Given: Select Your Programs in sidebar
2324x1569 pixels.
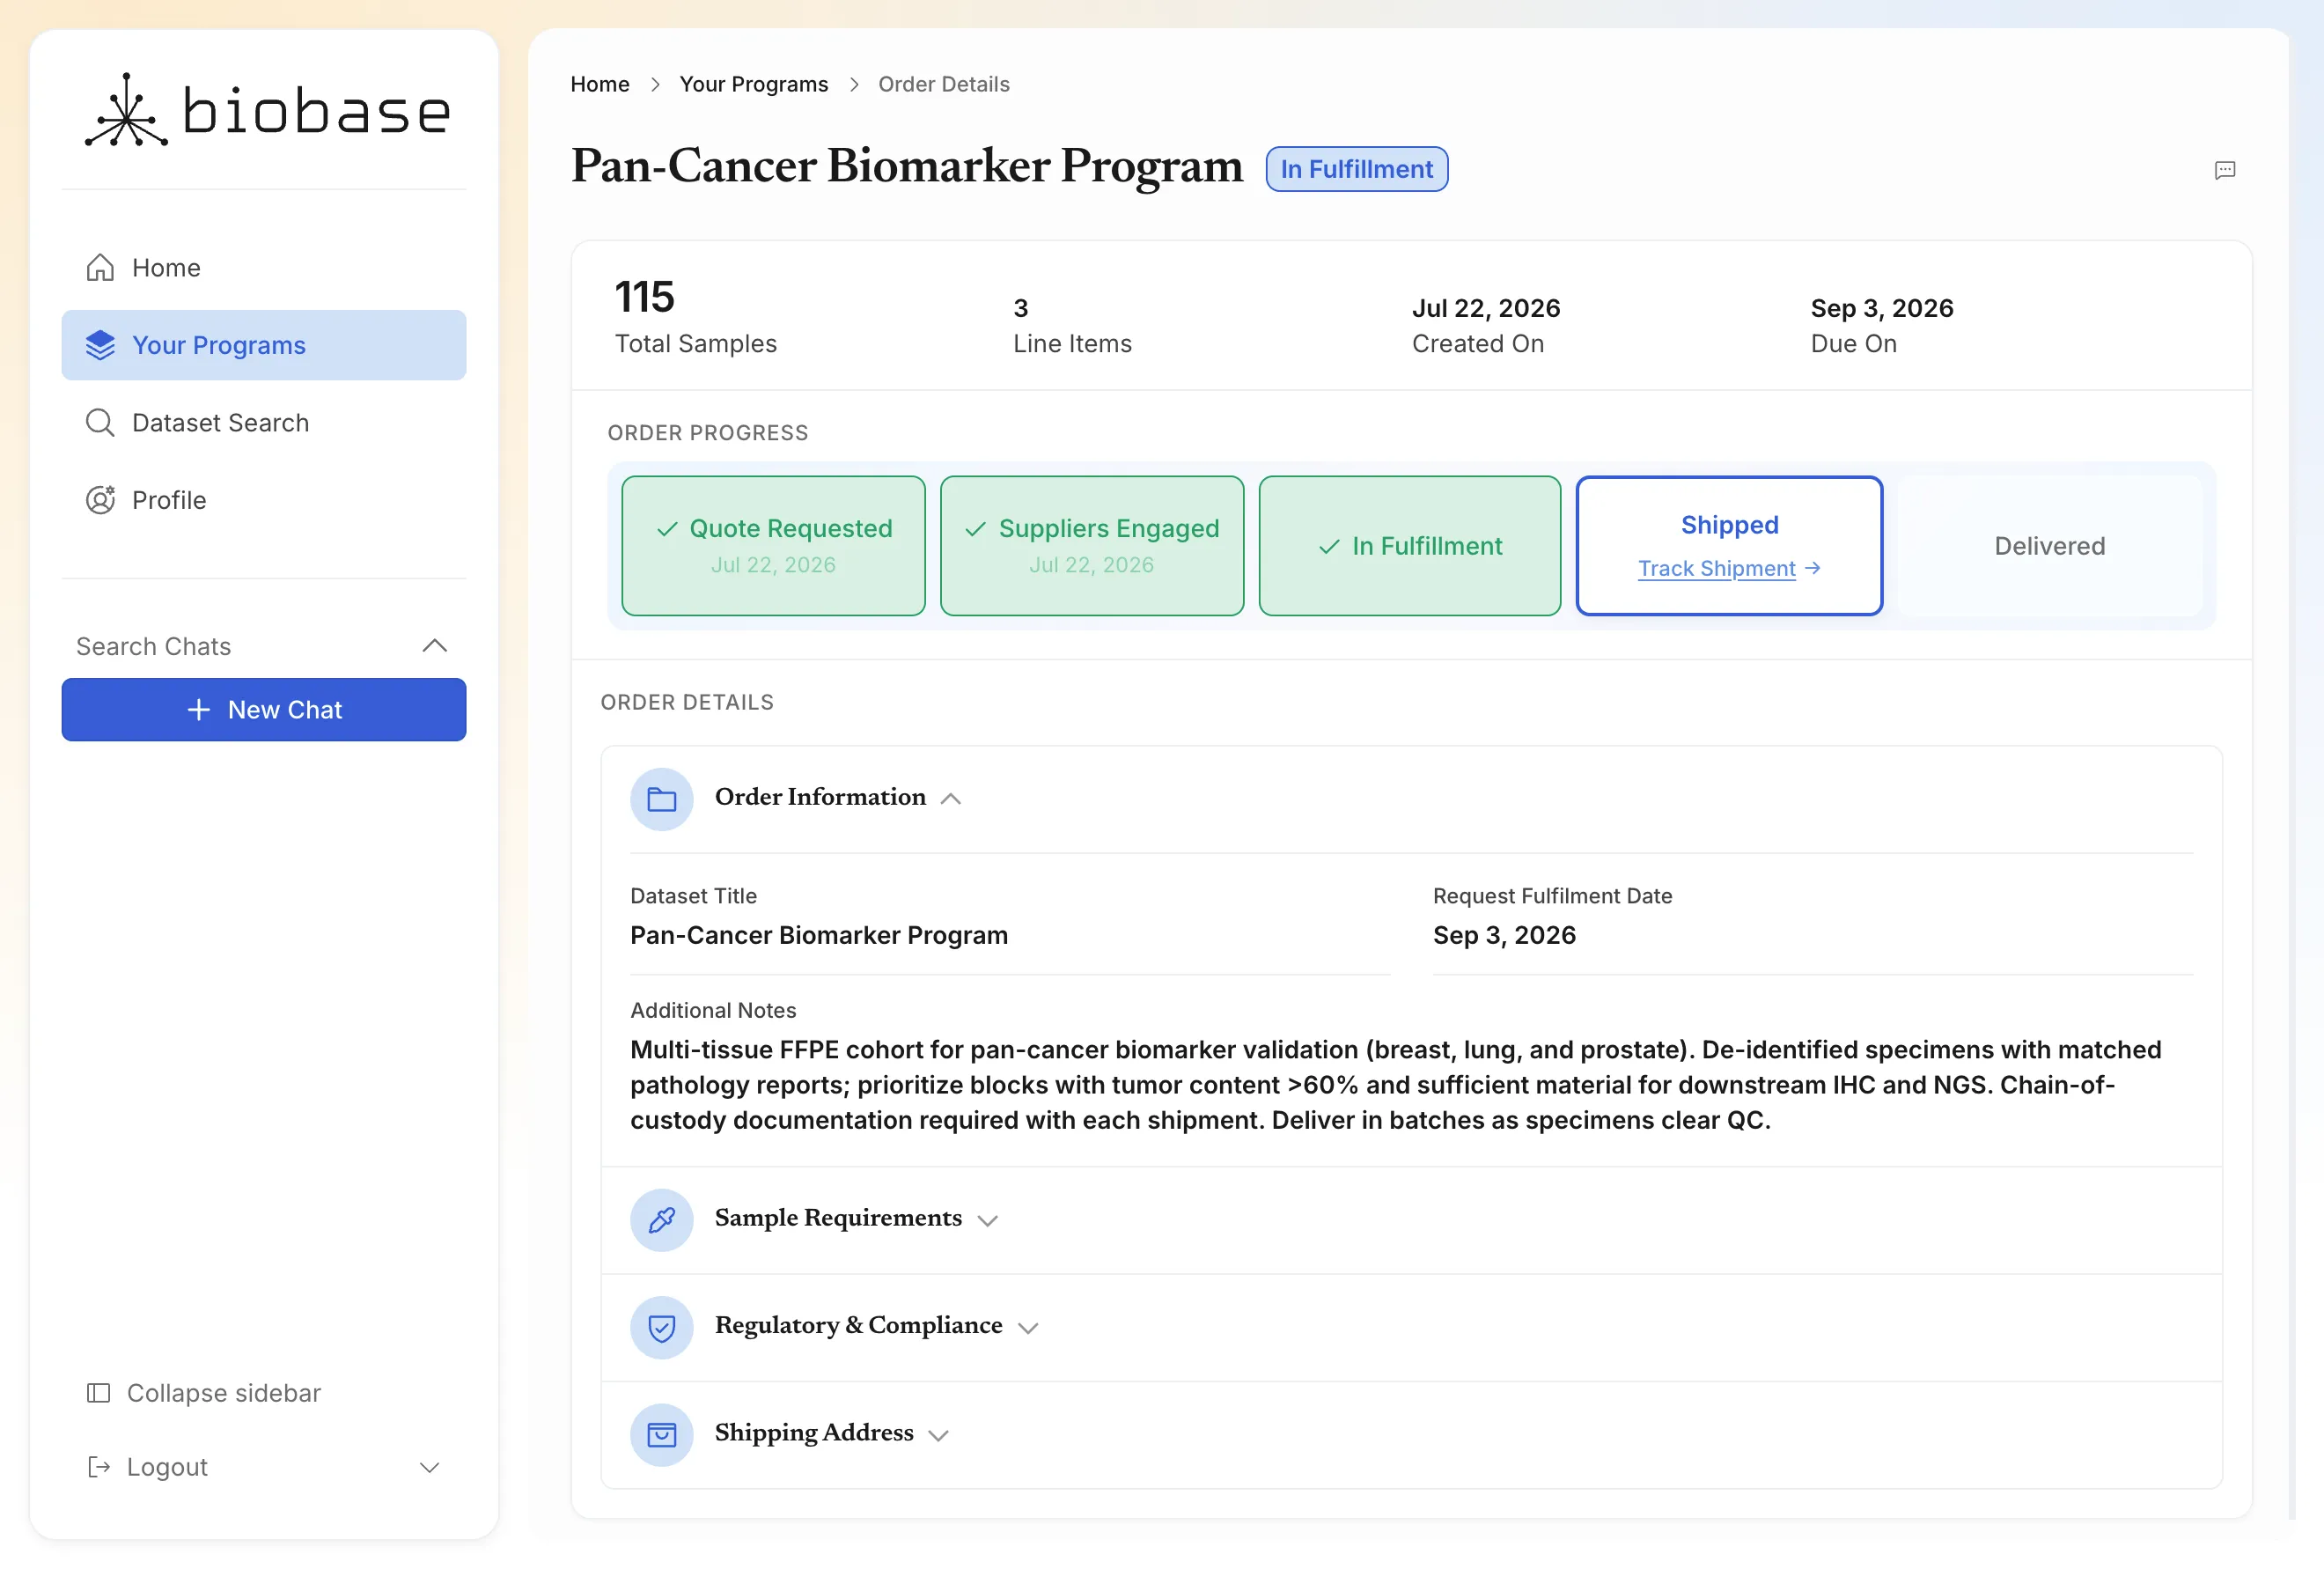Looking at the screenshot, I should [264, 345].
